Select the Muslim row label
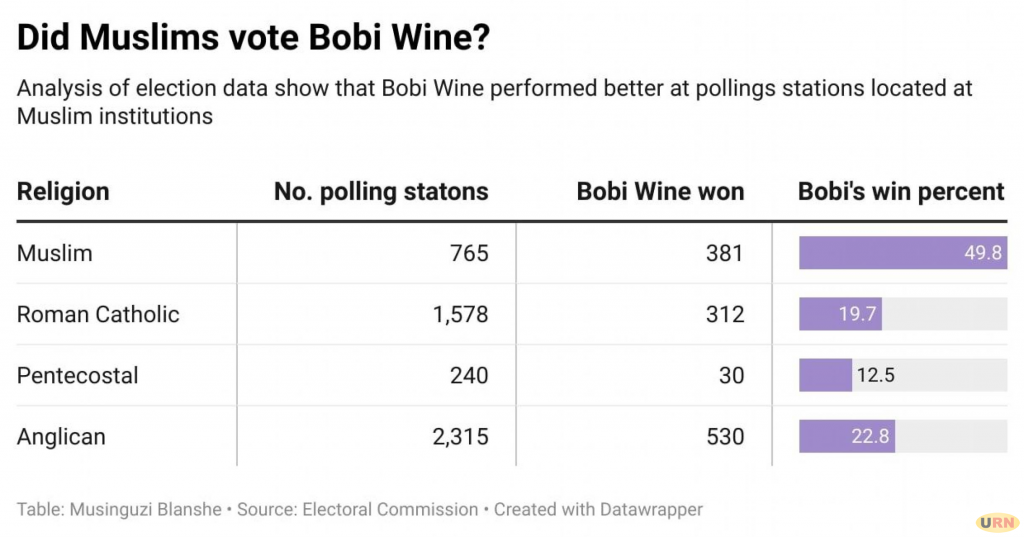This screenshot has height=537, width=1024. [x=55, y=253]
